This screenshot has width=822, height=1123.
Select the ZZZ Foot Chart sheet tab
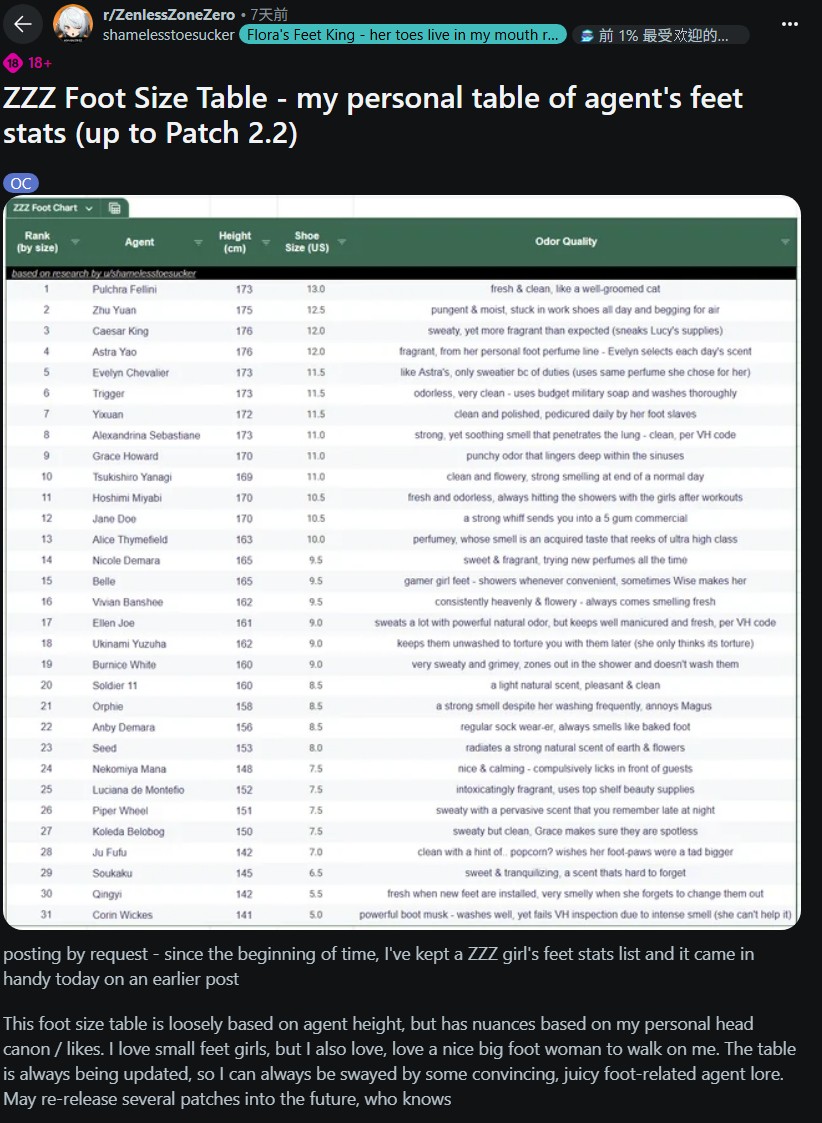click(x=48, y=208)
